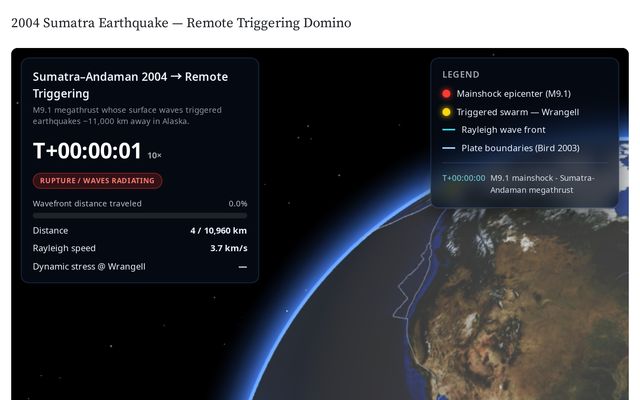Click the page title '2004 Sumatra Earthquake'

click(x=90, y=23)
